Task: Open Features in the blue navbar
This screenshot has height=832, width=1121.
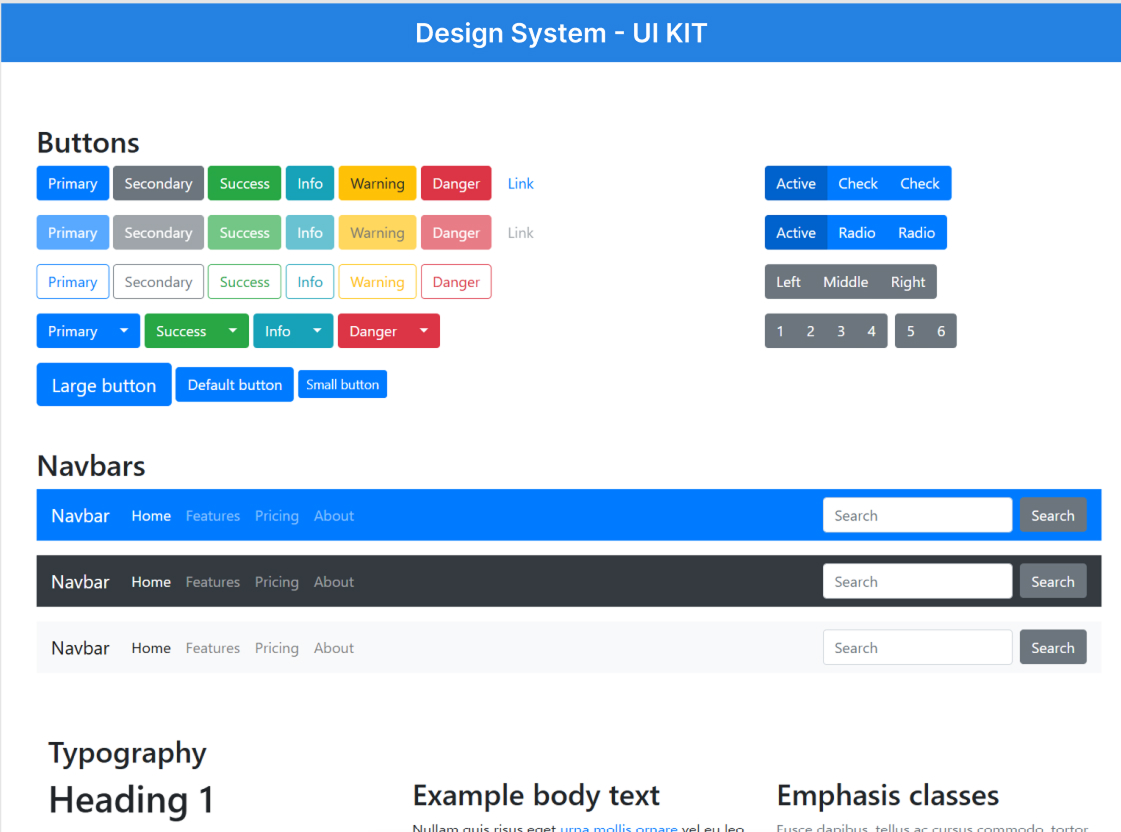Action: pyautogui.click(x=212, y=516)
